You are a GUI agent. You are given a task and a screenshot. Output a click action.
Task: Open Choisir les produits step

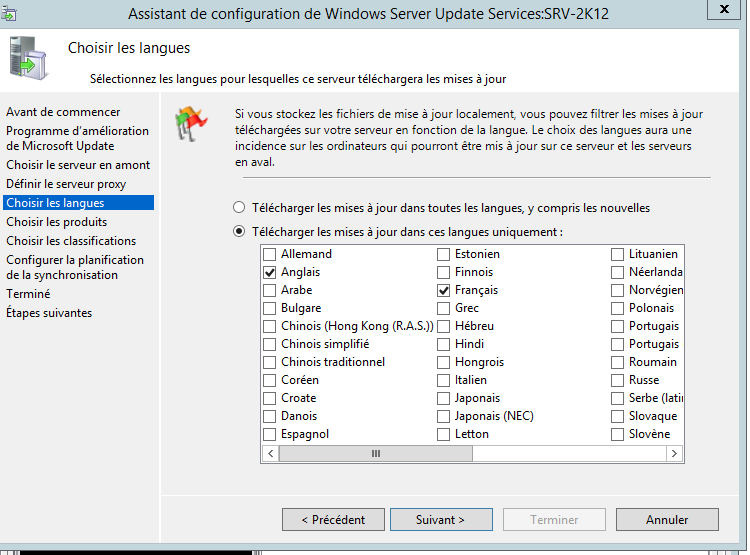click(56, 222)
